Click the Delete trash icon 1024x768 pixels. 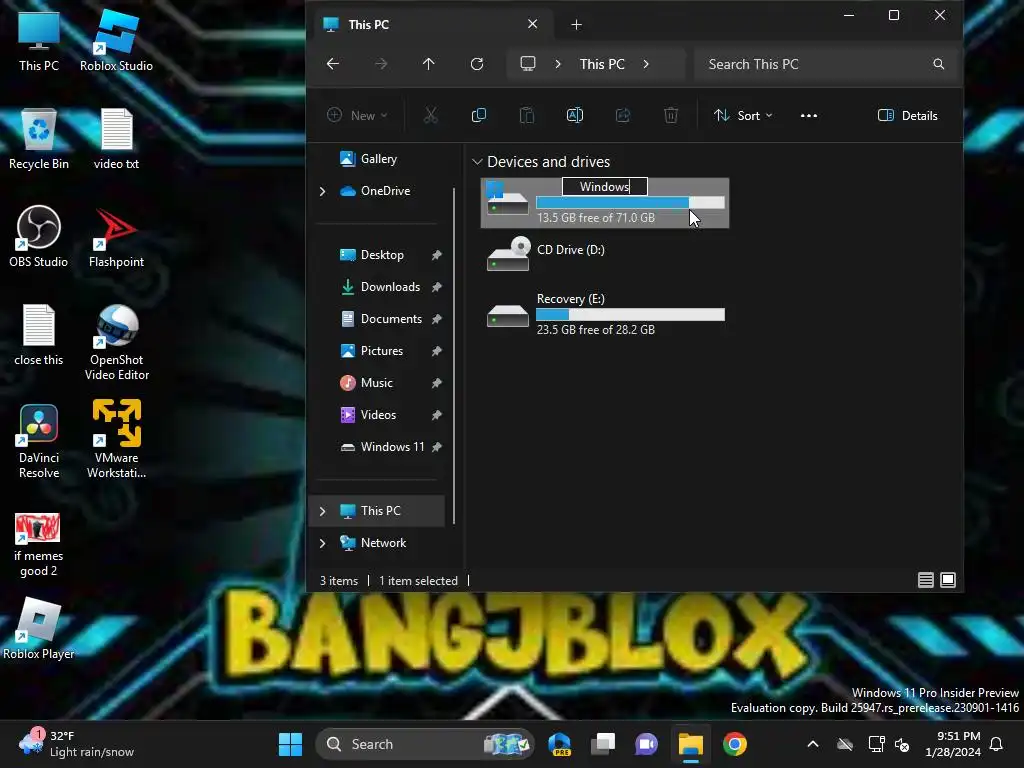pos(671,116)
